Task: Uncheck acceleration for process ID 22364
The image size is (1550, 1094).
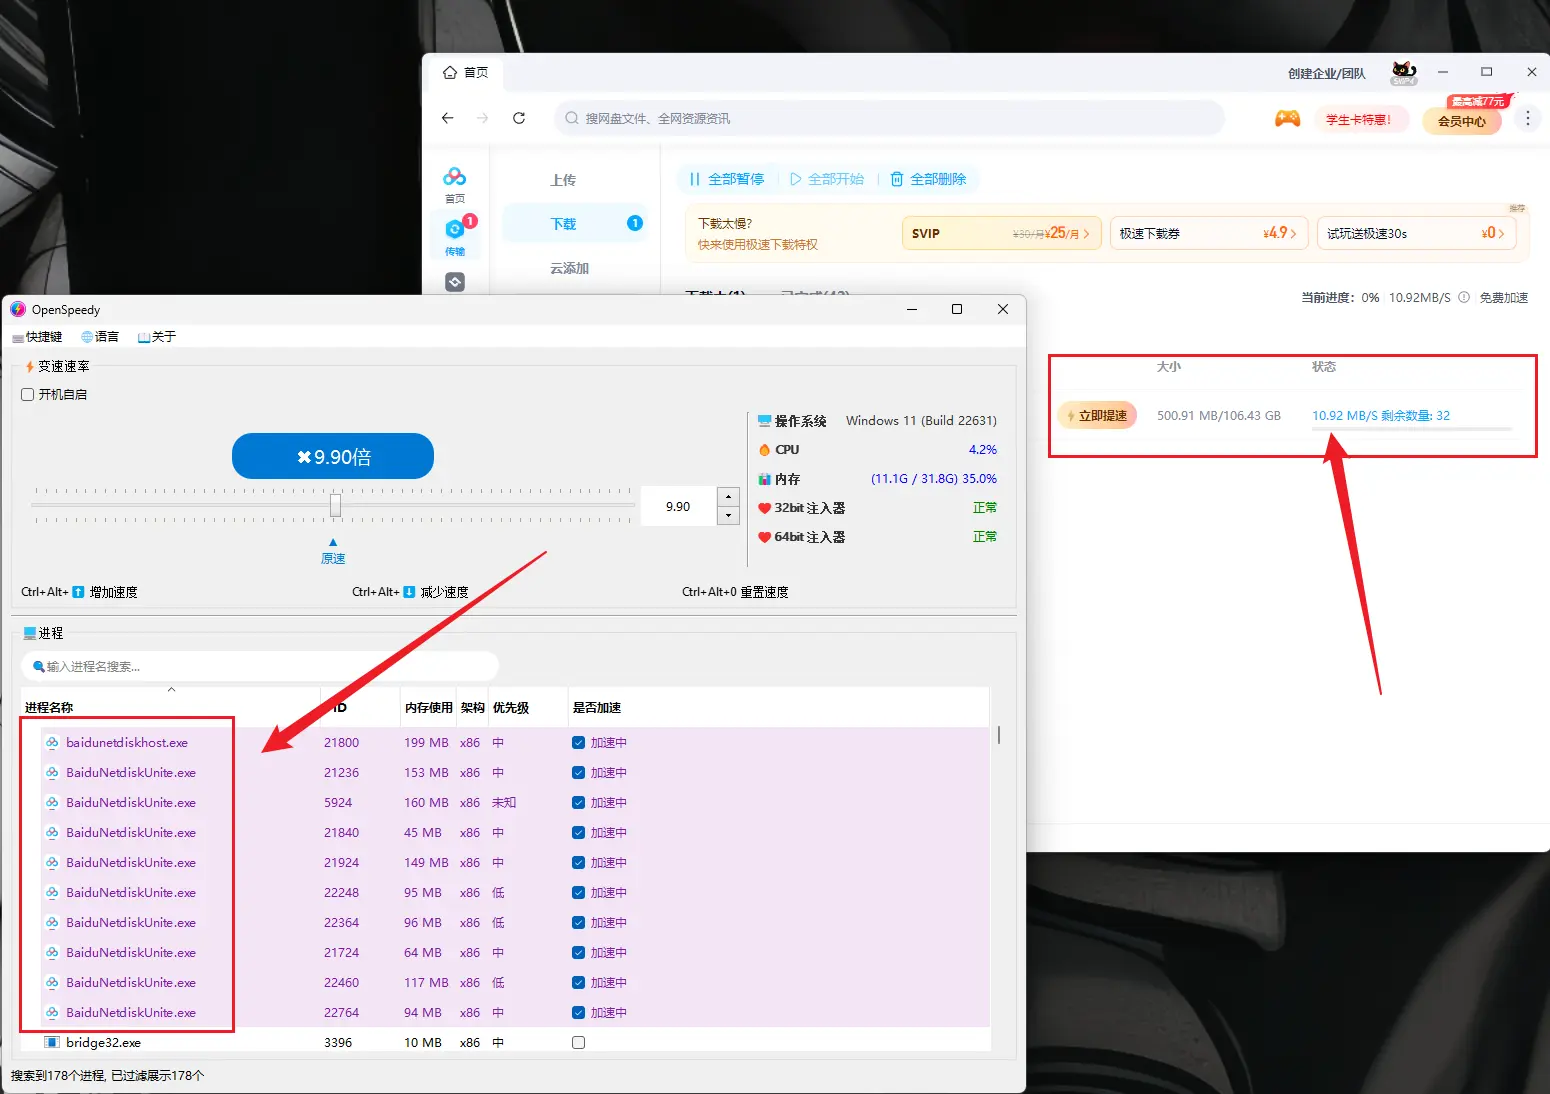Action: tap(578, 923)
